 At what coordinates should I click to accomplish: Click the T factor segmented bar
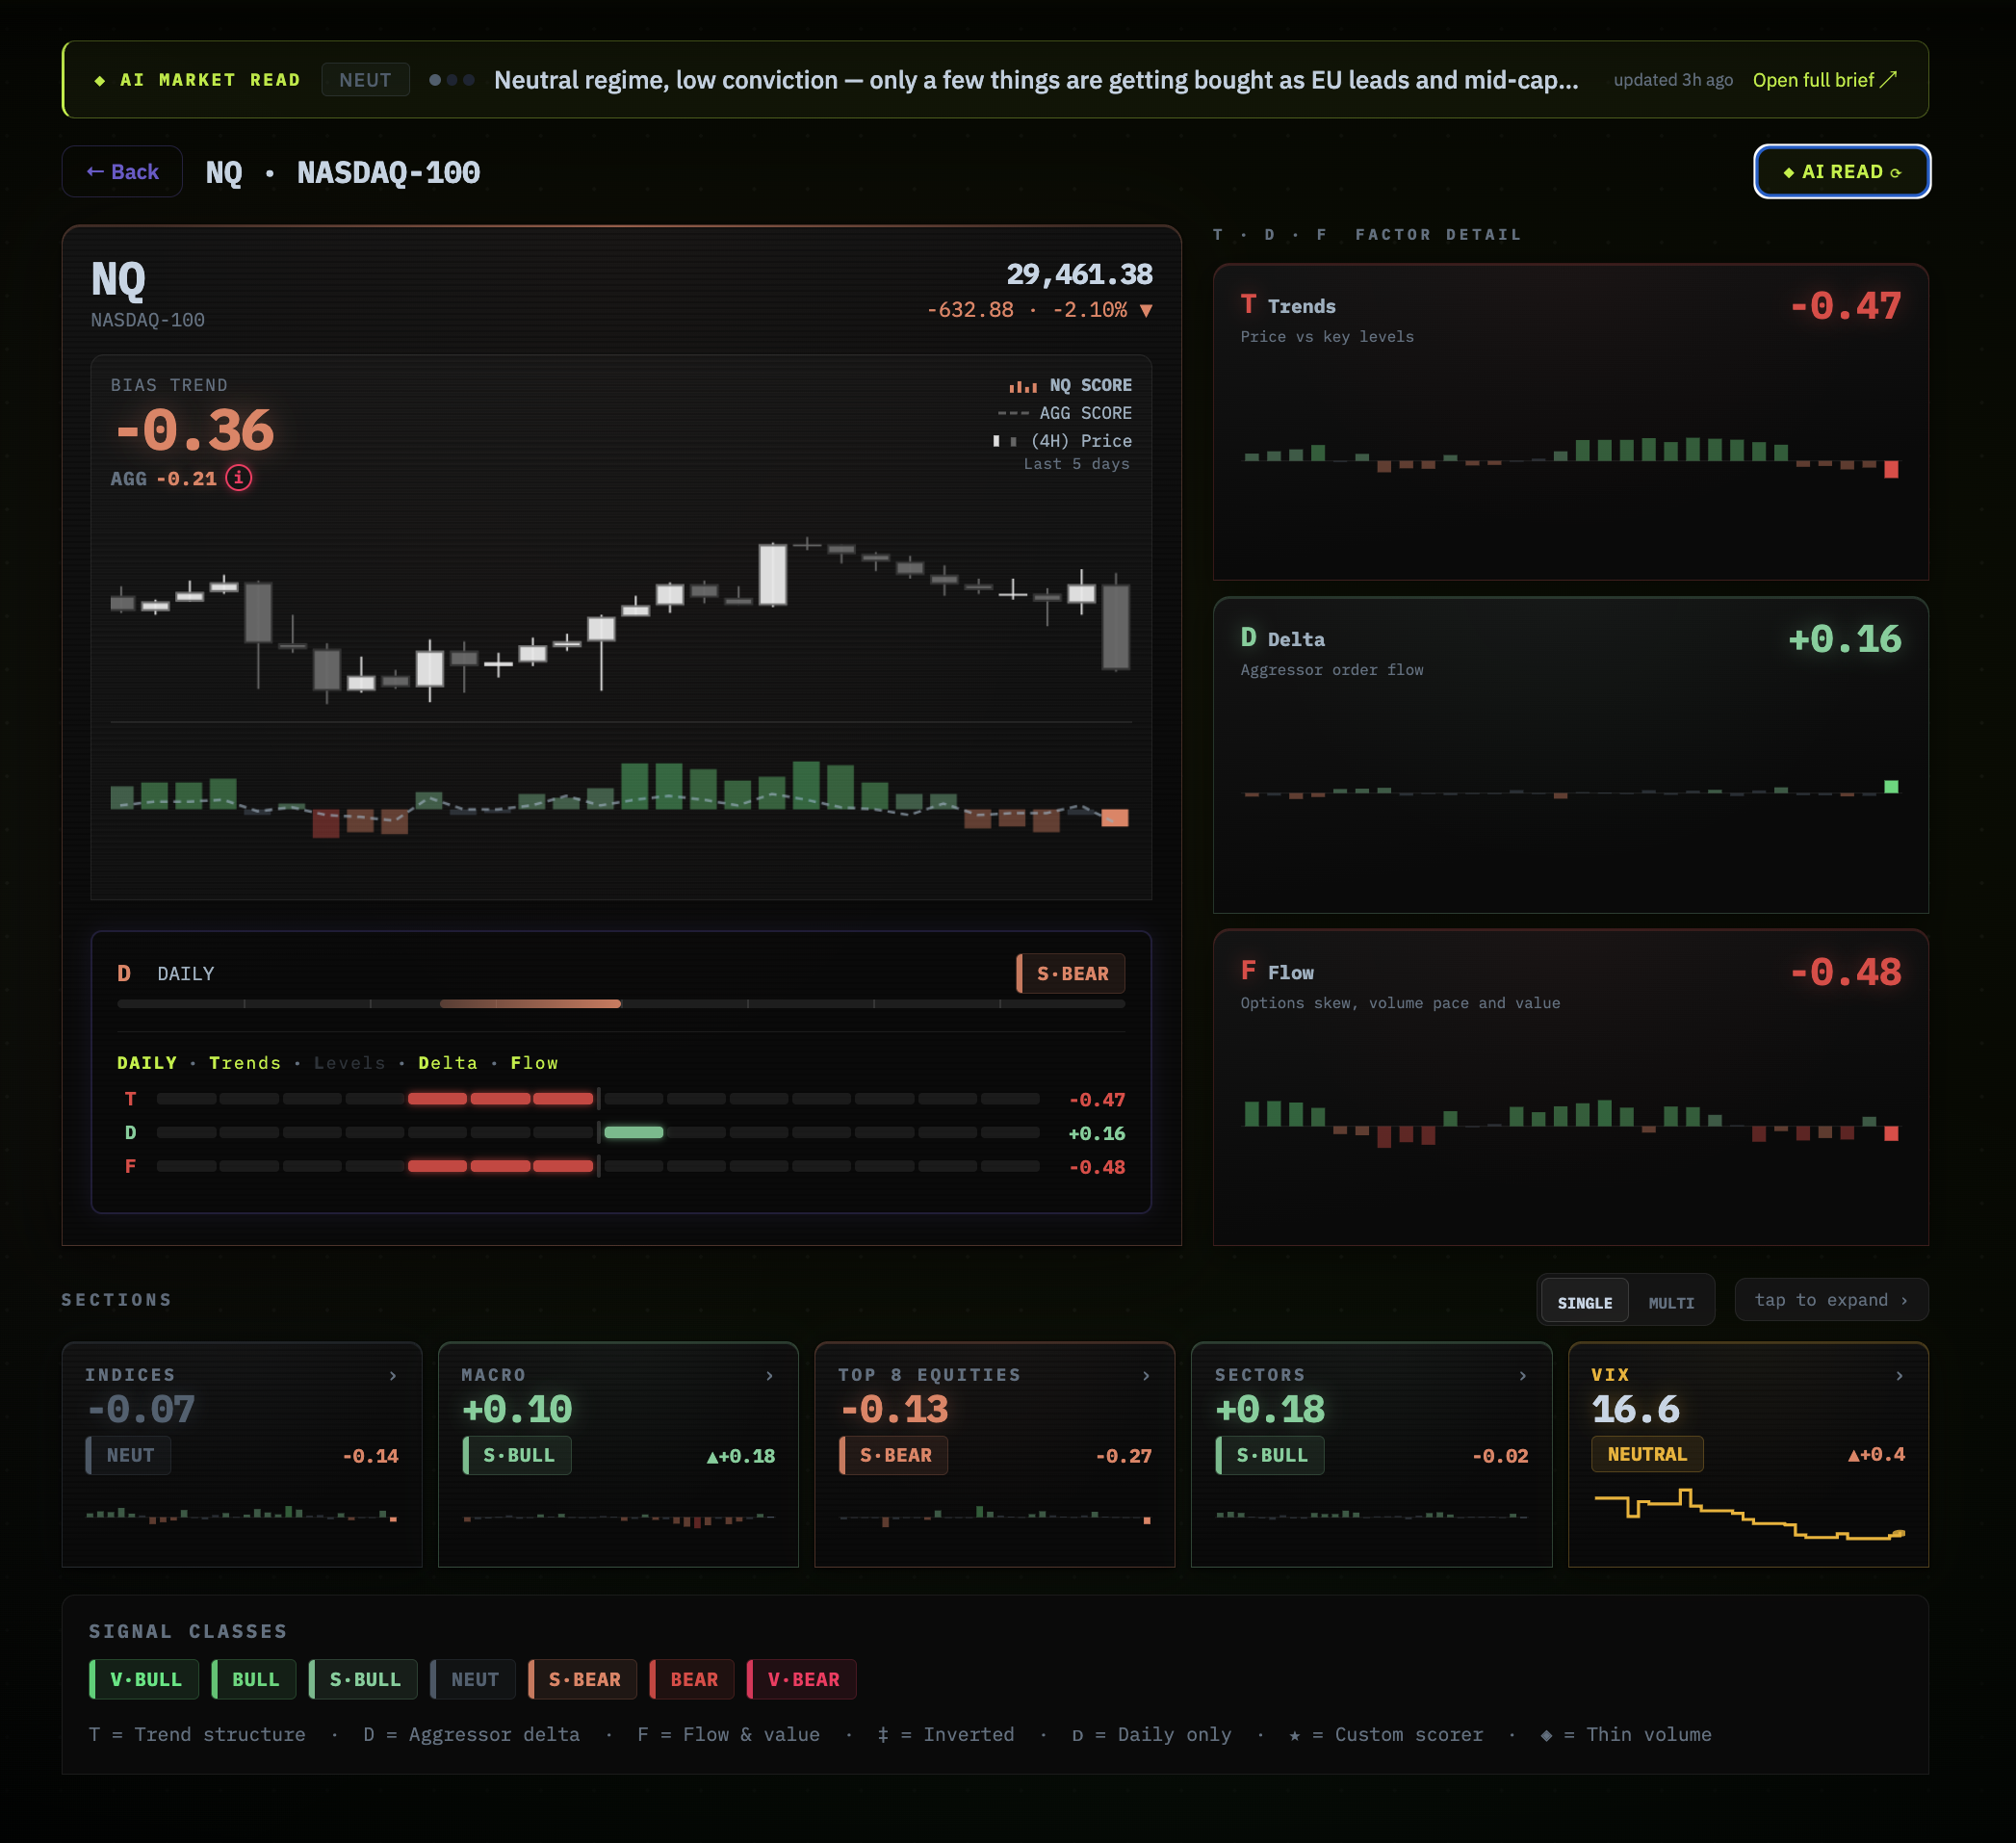(x=598, y=1098)
